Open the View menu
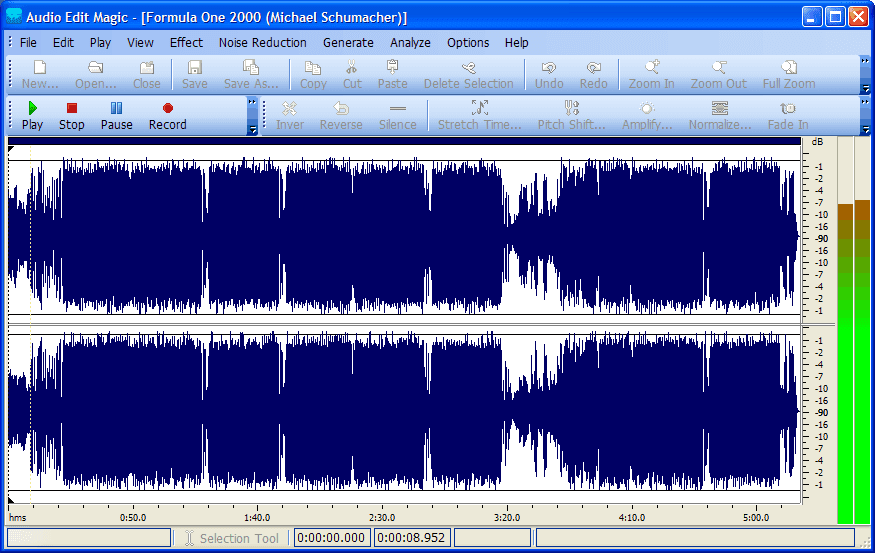Screen dimensions: 875x553 coord(140,42)
